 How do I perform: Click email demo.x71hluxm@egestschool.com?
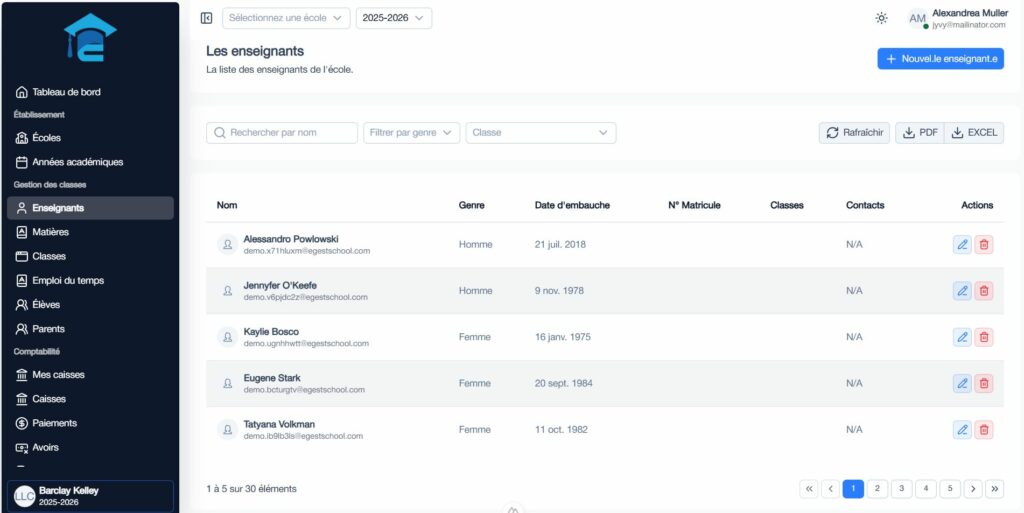point(307,251)
